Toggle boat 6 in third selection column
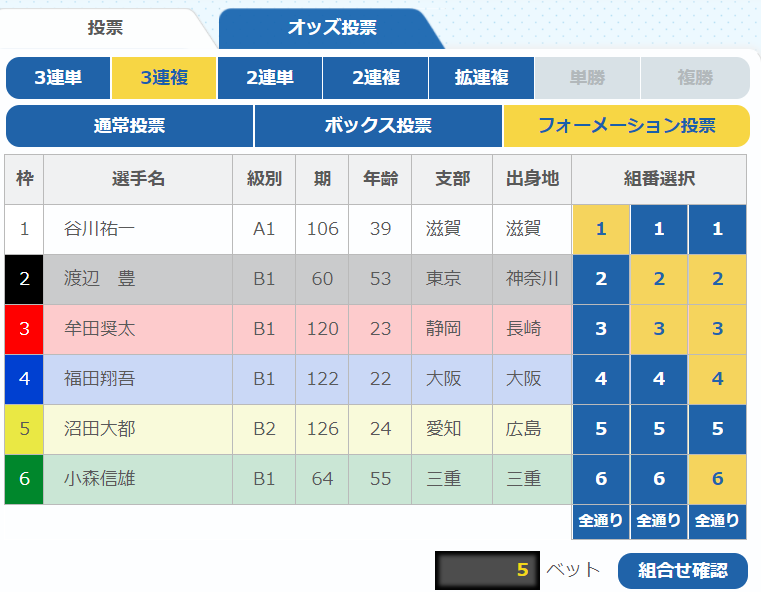The image size is (761, 592). [x=717, y=479]
